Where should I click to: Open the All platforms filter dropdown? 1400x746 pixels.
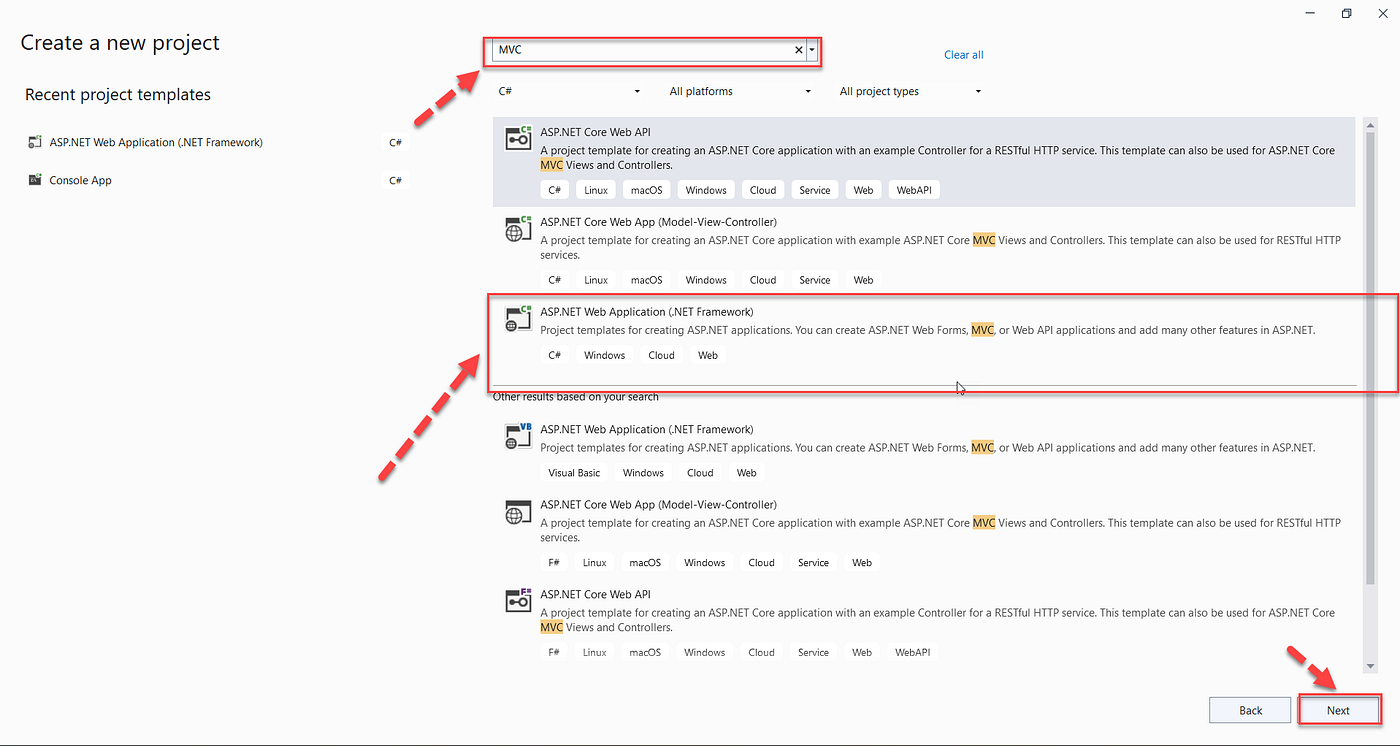pyautogui.click(x=740, y=91)
